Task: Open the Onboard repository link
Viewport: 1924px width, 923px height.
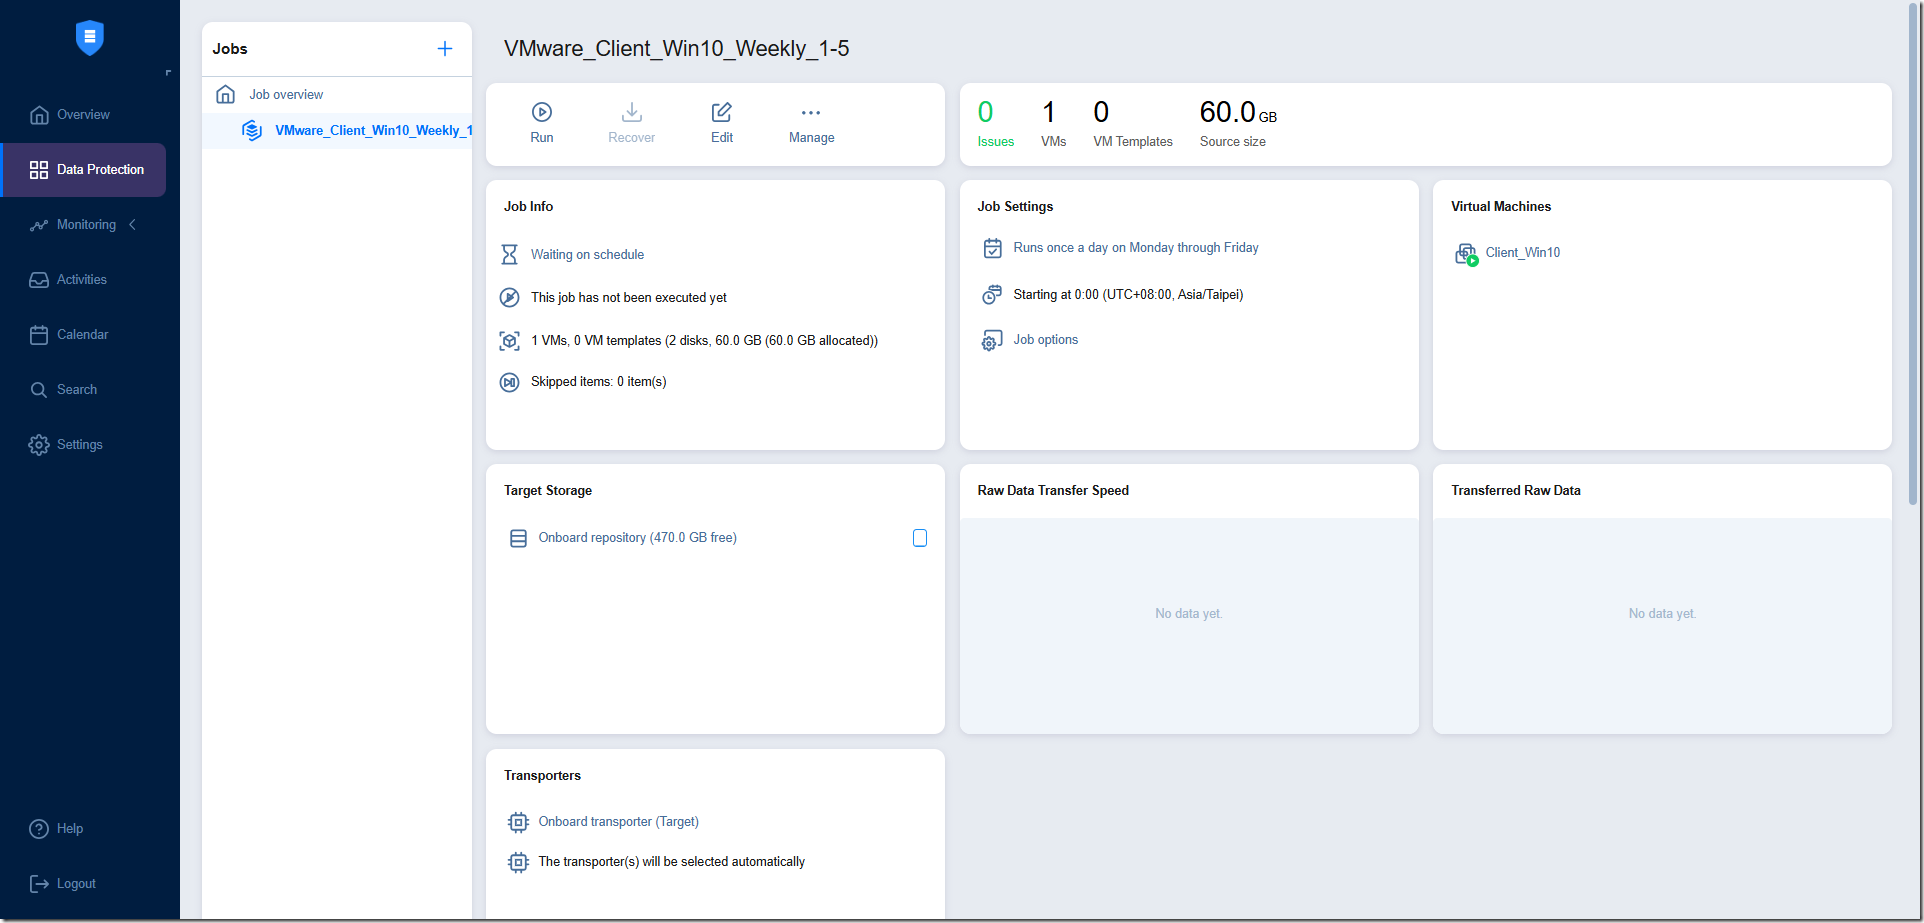Action: pos(637,538)
